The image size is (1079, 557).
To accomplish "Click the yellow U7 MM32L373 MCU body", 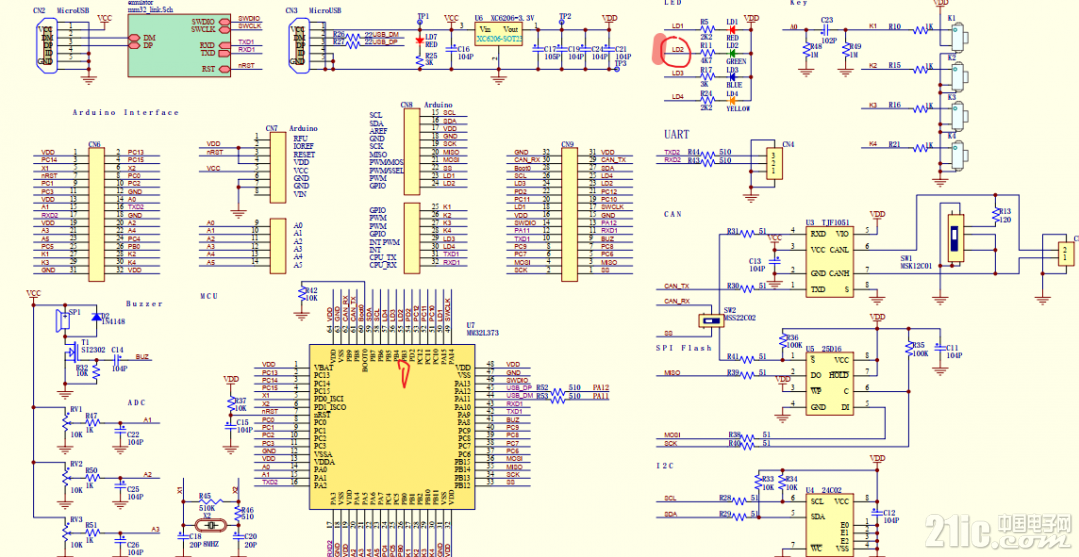I will coord(390,427).
